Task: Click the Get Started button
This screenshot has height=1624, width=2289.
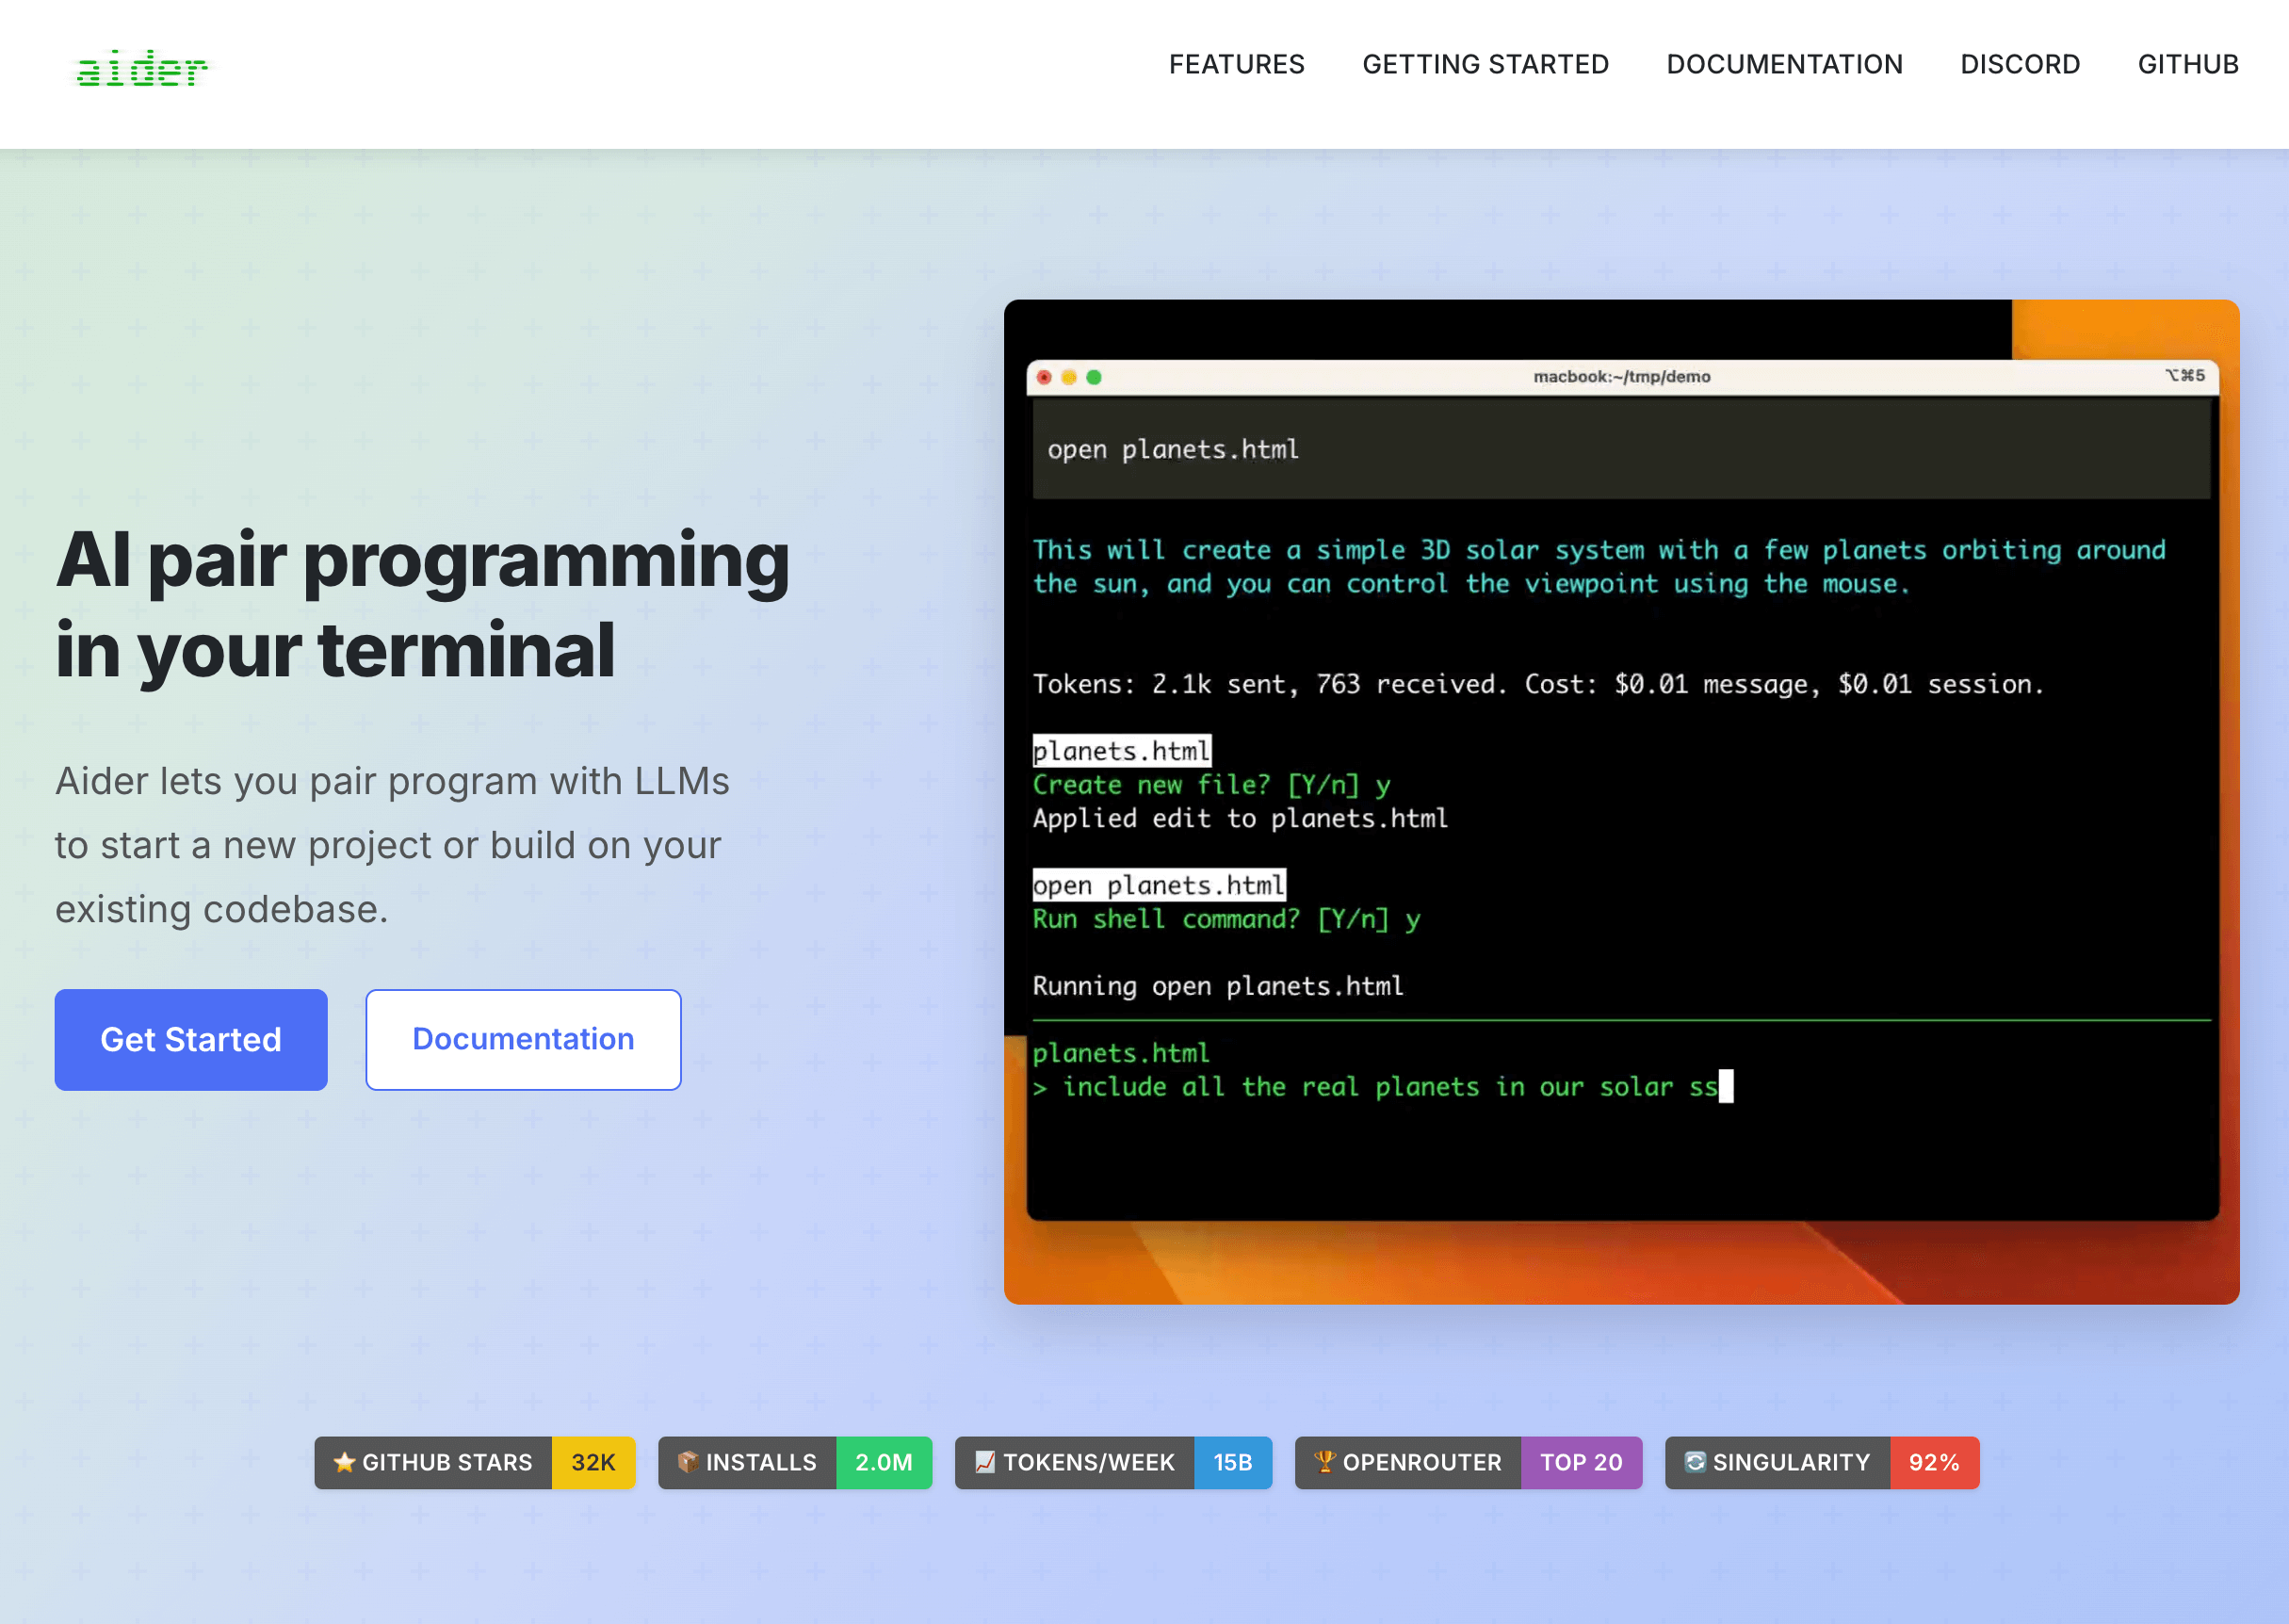Action: click(191, 1039)
